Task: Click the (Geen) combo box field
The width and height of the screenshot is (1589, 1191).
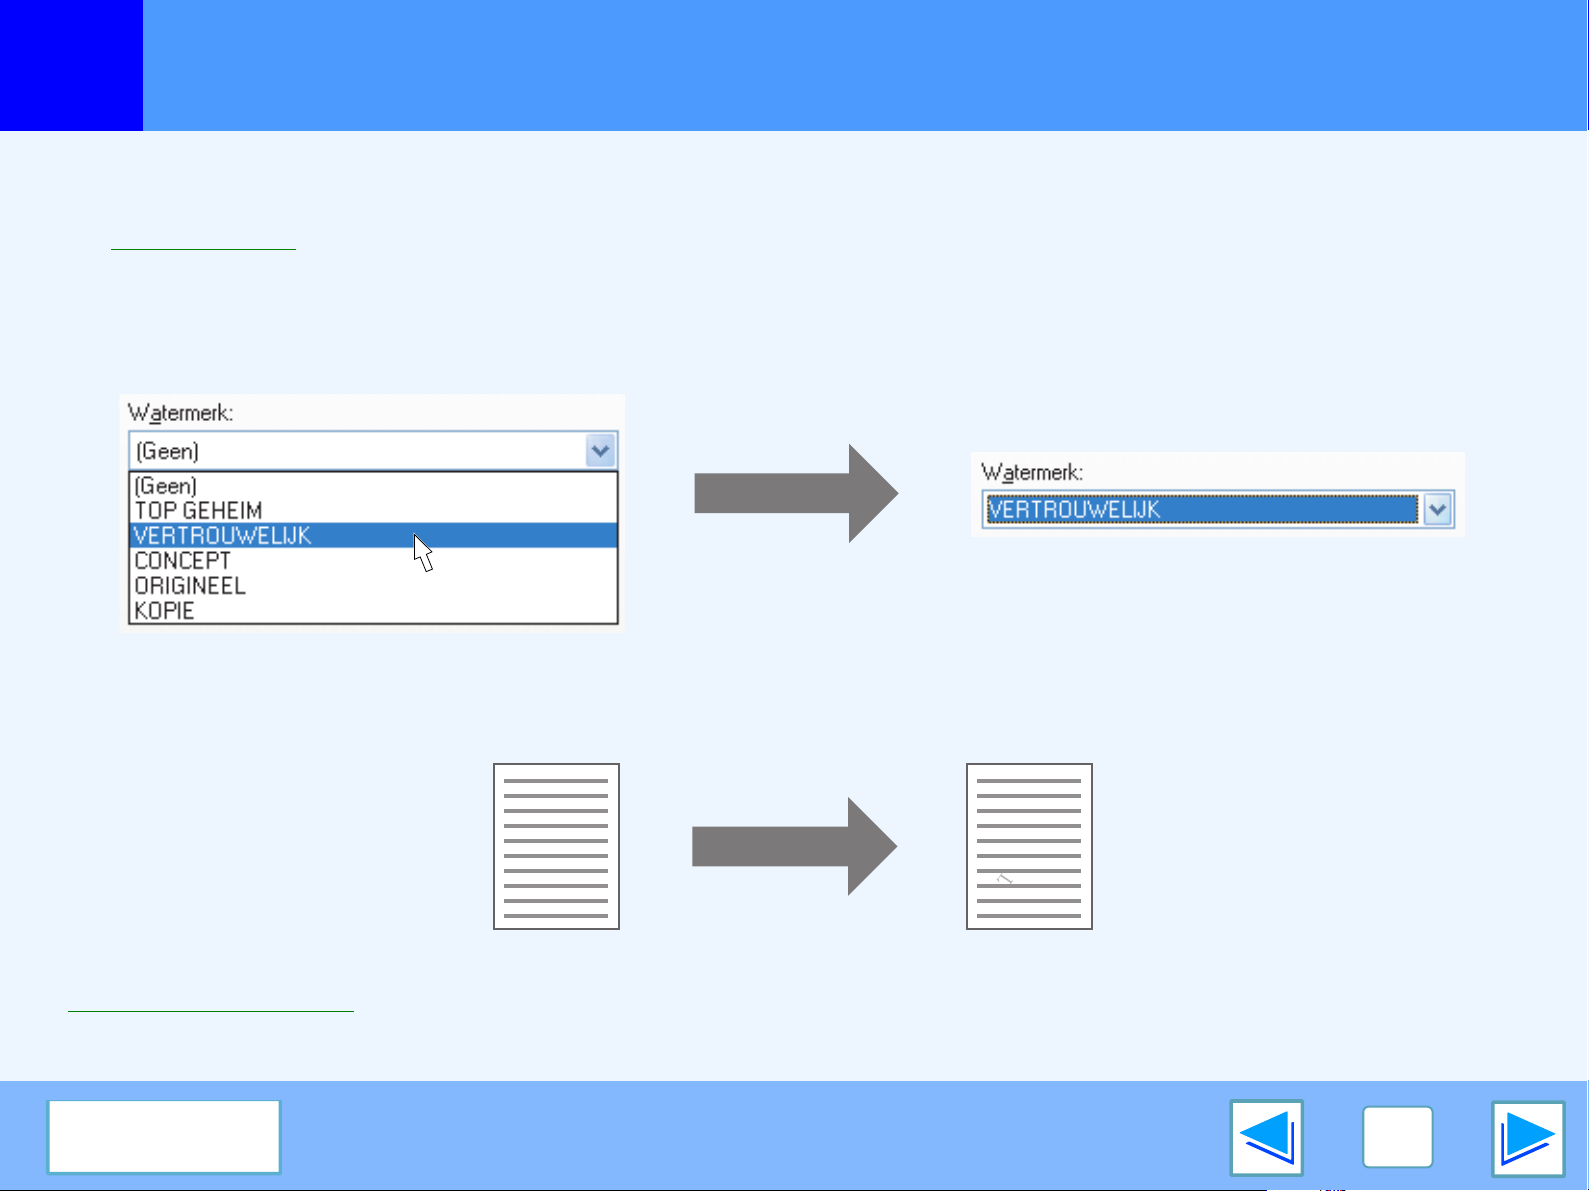Action: coord(356,451)
